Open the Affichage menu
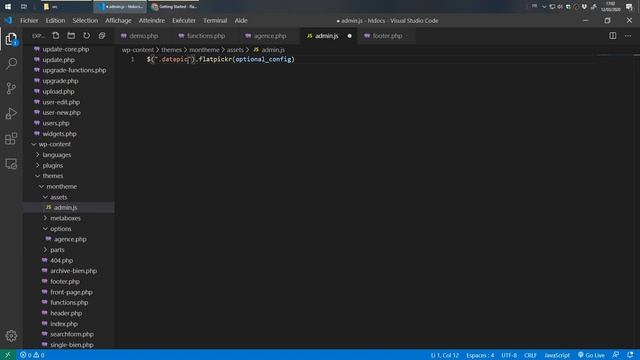Image resolution: width=640 pixels, height=360 pixels. 118,20
